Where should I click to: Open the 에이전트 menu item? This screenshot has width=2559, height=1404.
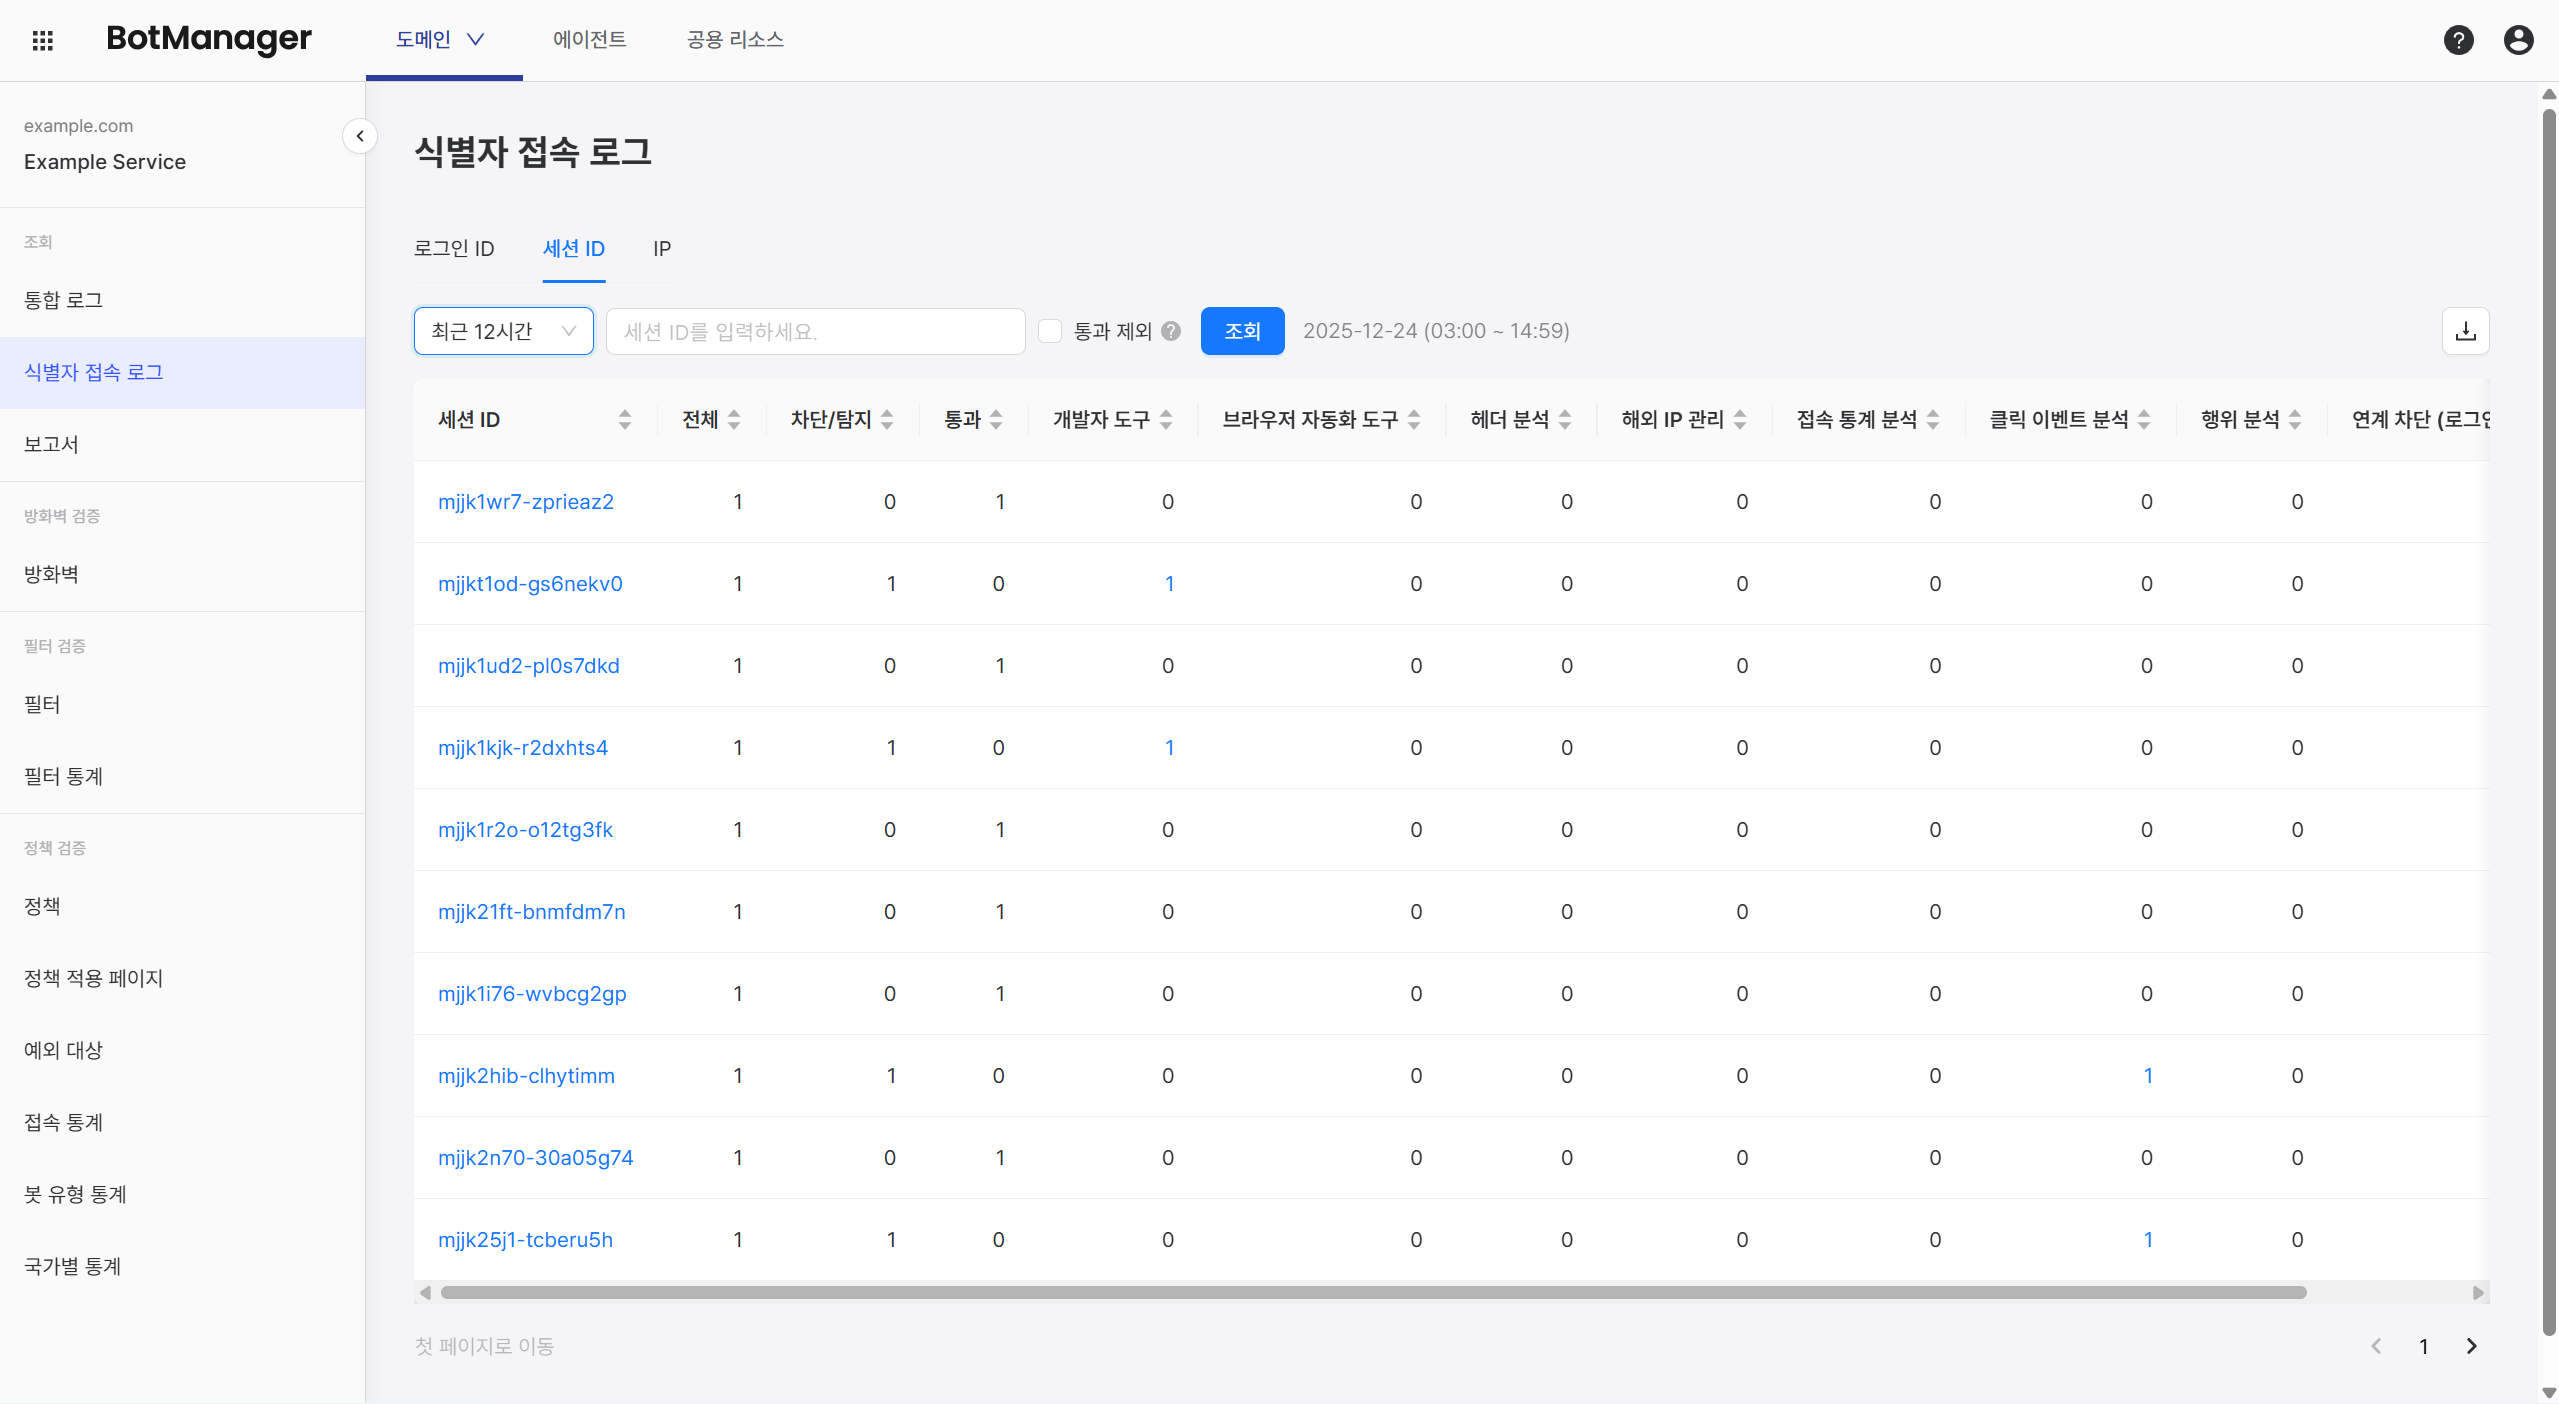tap(589, 40)
